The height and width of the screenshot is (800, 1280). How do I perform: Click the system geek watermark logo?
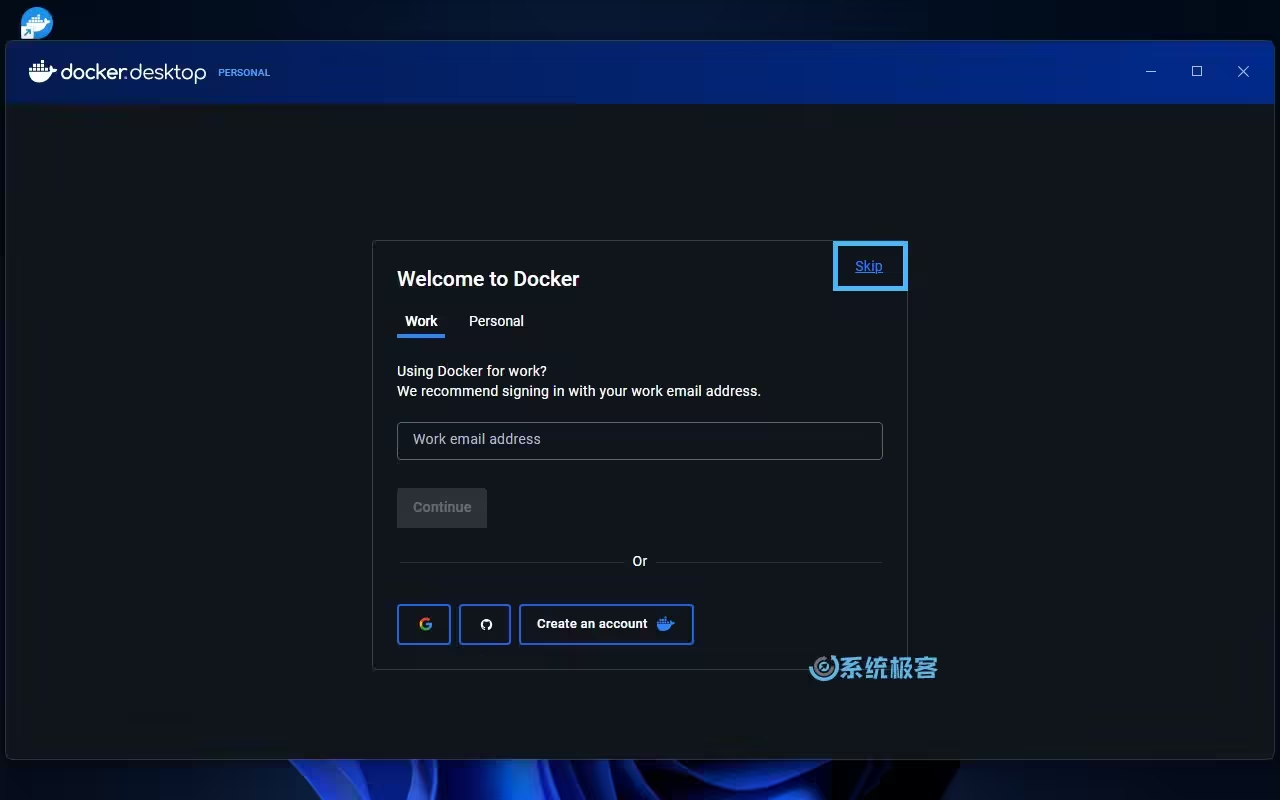(873, 668)
